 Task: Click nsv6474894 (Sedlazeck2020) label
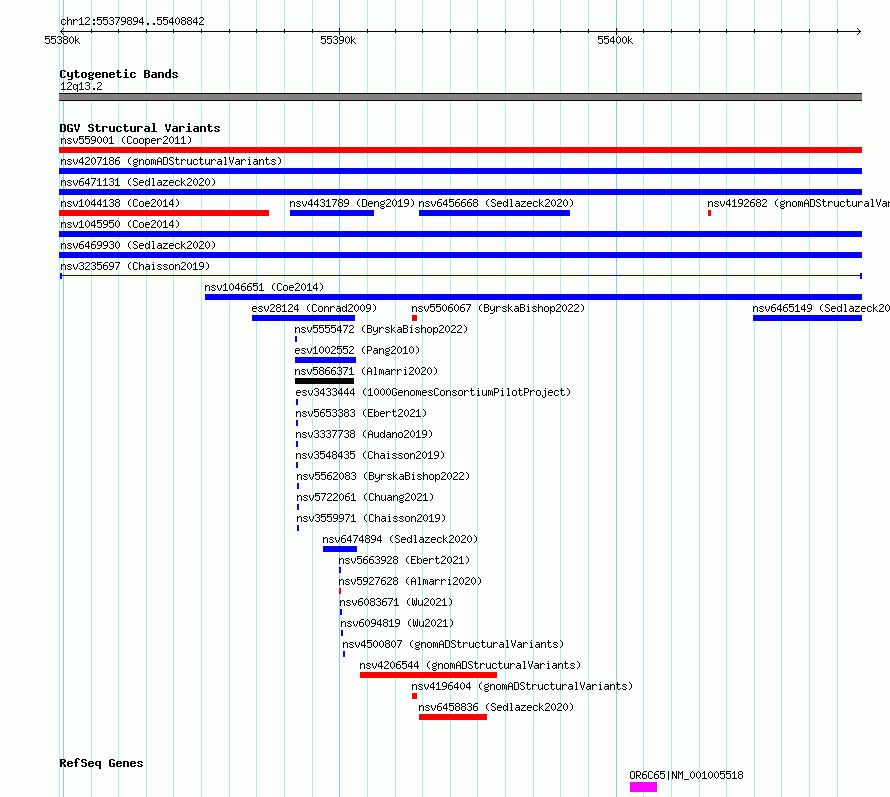coord(400,539)
